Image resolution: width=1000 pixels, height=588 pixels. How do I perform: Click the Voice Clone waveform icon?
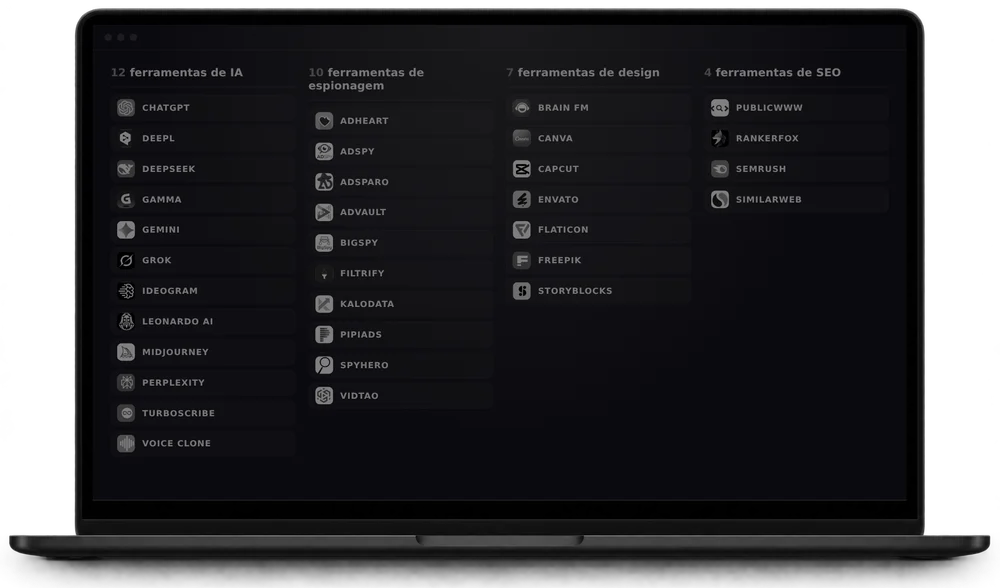click(126, 443)
